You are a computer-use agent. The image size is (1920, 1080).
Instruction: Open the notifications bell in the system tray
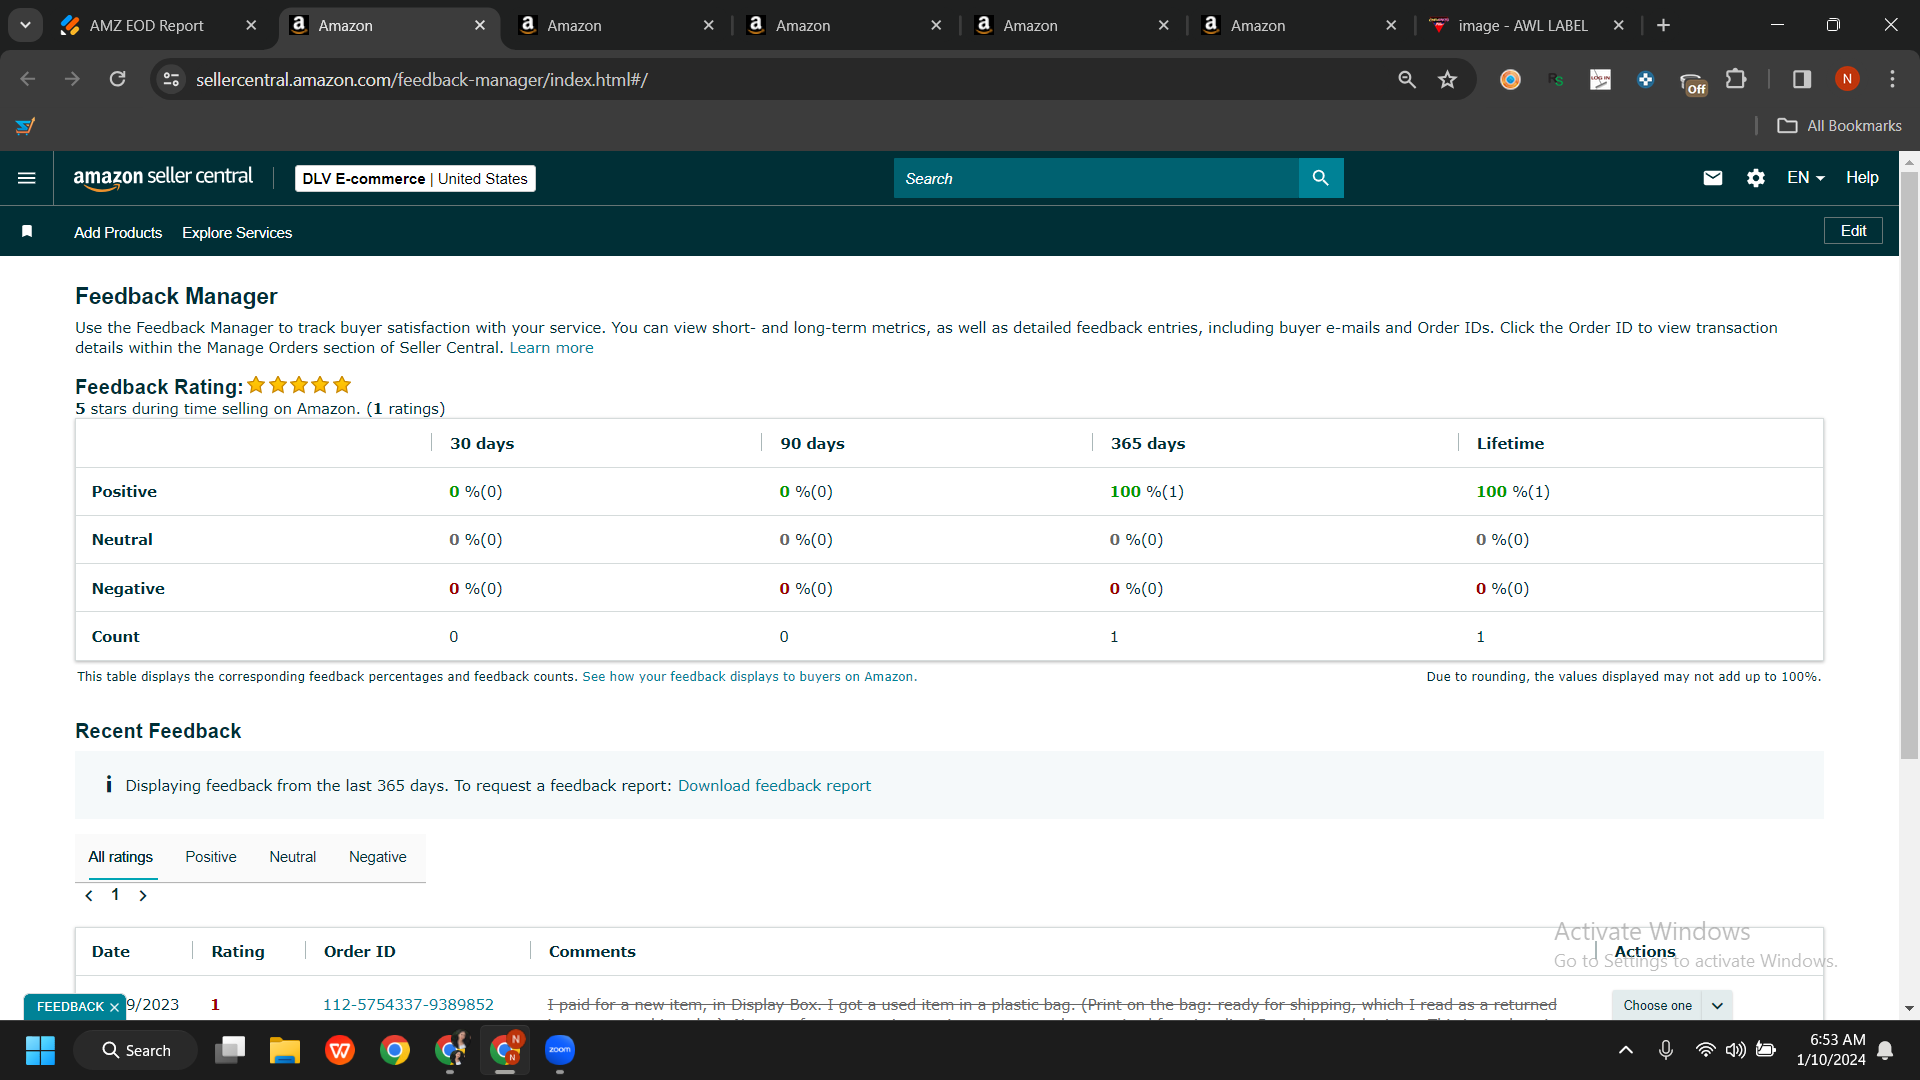click(1885, 1050)
